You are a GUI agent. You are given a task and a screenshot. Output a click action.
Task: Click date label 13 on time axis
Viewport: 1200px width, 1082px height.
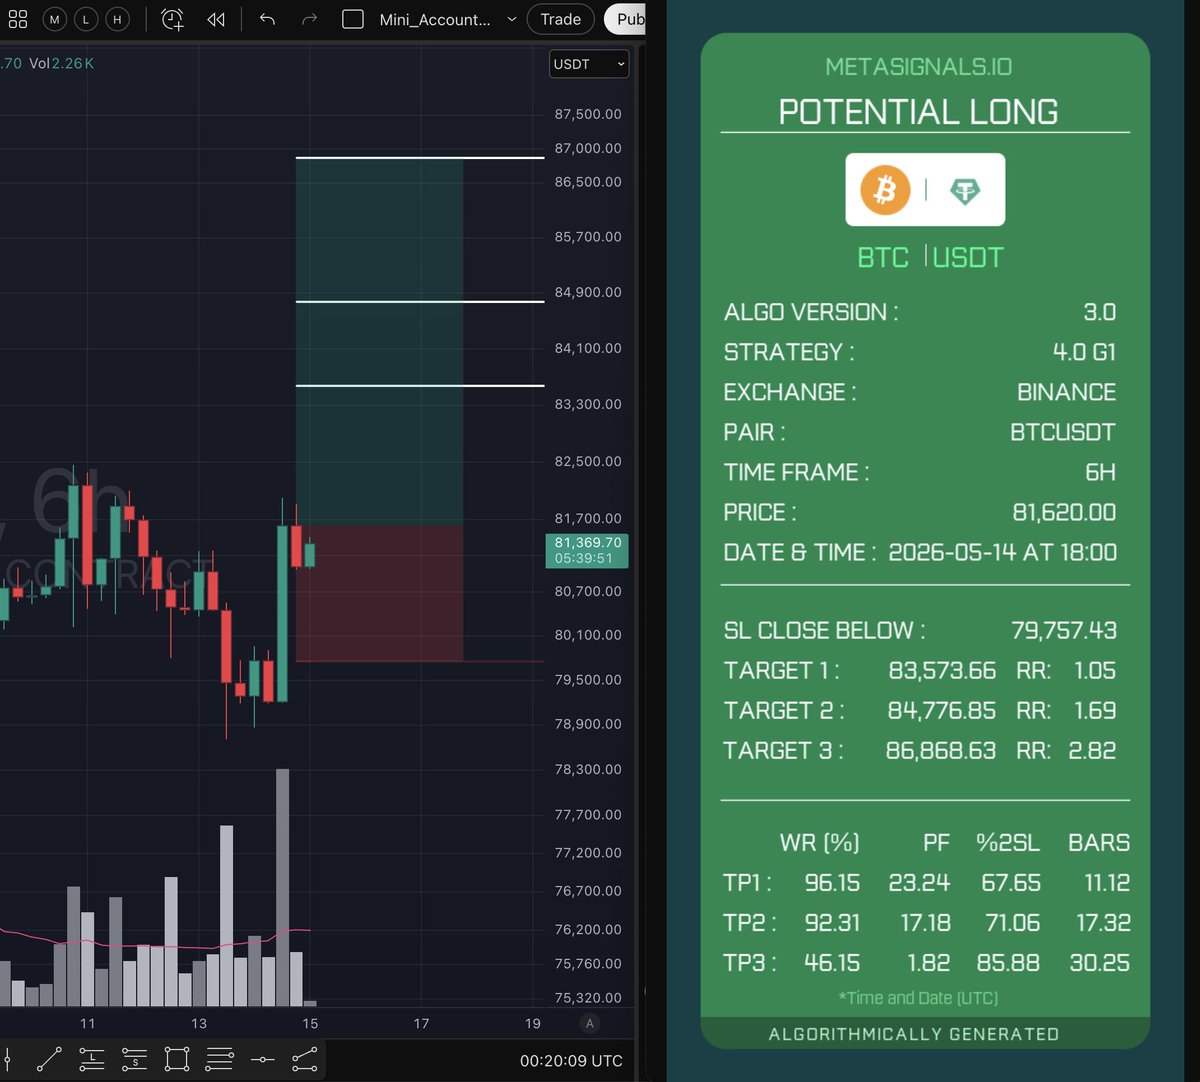click(x=199, y=1023)
